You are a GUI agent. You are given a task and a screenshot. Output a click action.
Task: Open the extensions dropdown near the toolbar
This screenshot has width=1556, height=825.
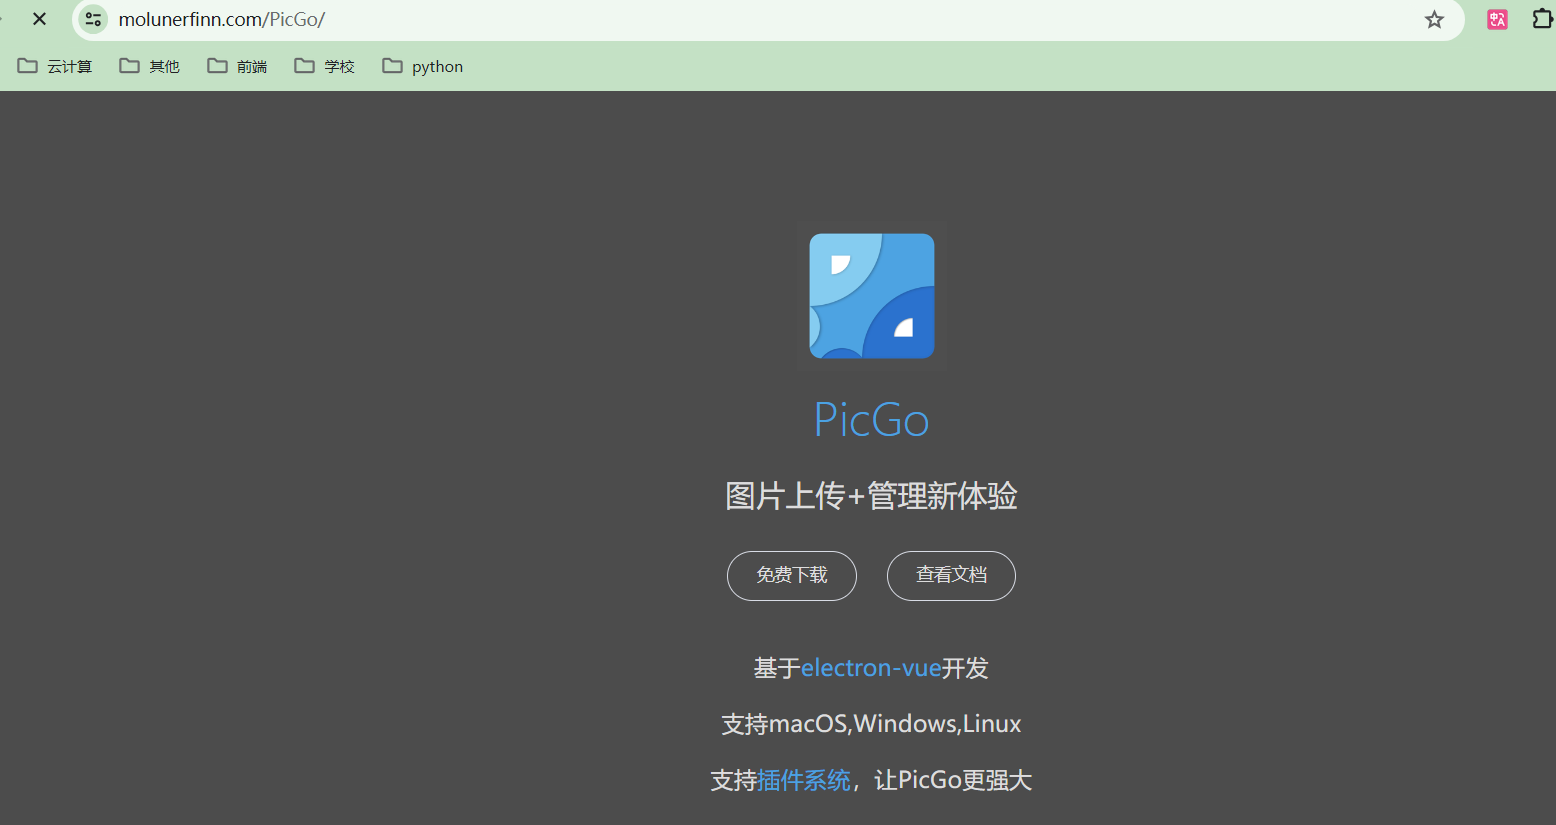tap(1543, 19)
